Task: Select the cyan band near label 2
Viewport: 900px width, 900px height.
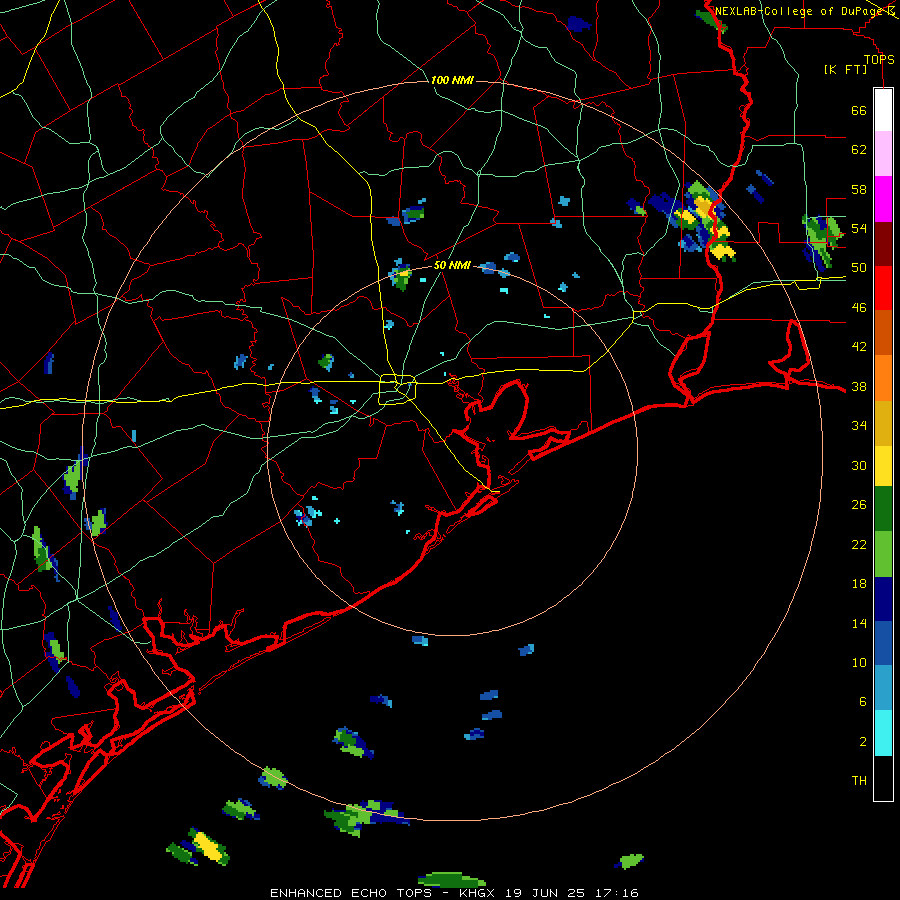Action: tap(883, 733)
